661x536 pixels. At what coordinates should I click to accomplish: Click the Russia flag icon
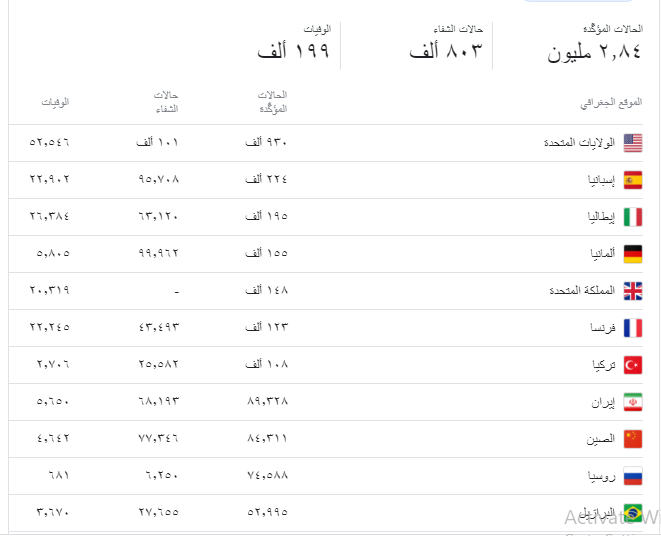click(633, 476)
